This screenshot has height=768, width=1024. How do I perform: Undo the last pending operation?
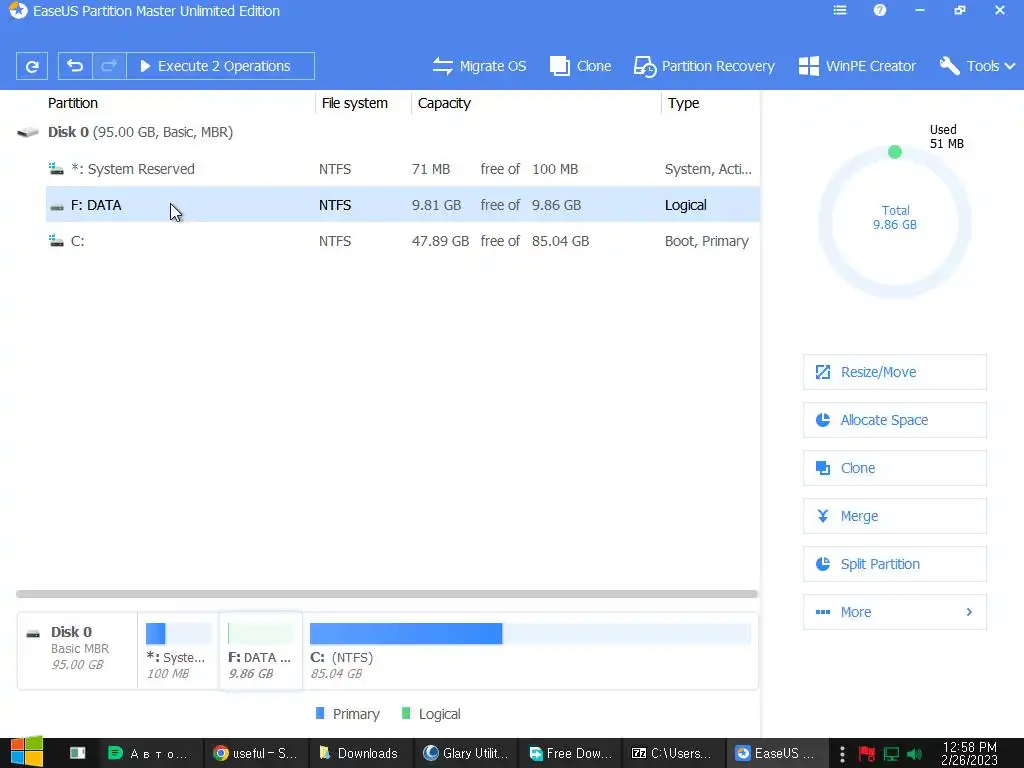(75, 66)
